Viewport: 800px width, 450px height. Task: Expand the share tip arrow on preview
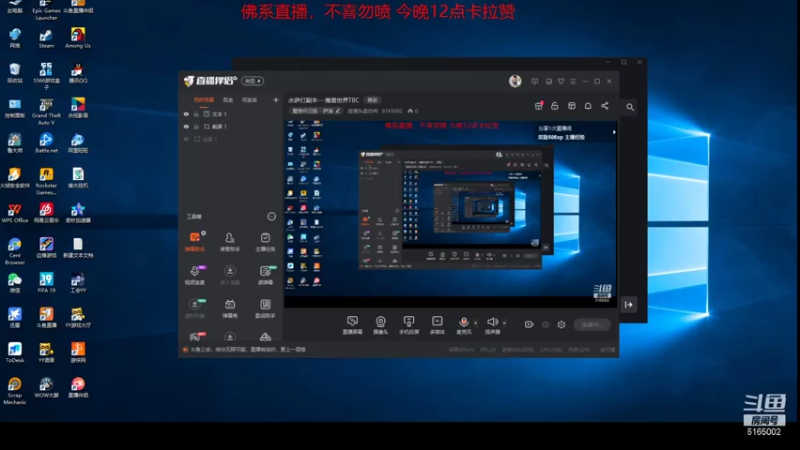(614, 132)
